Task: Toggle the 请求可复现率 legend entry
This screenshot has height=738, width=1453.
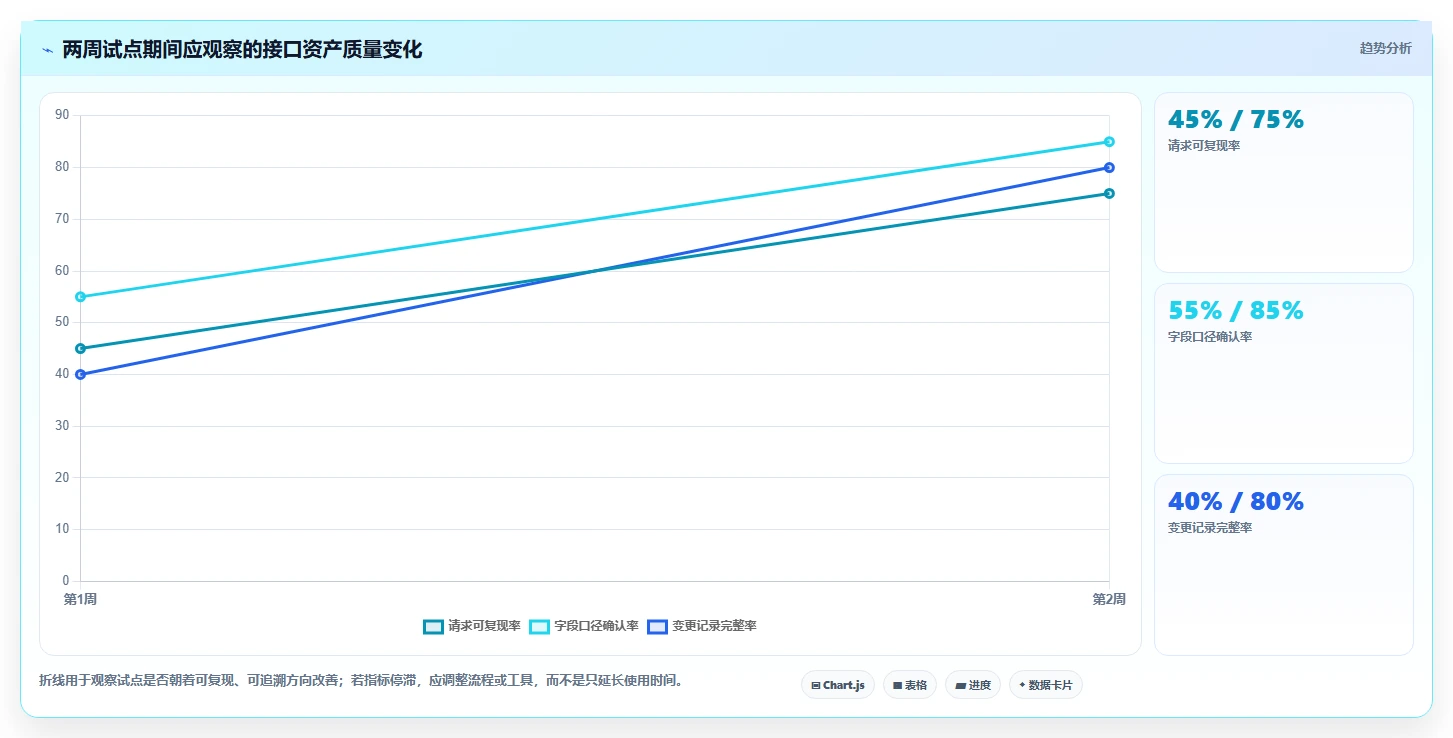Action: (x=472, y=626)
